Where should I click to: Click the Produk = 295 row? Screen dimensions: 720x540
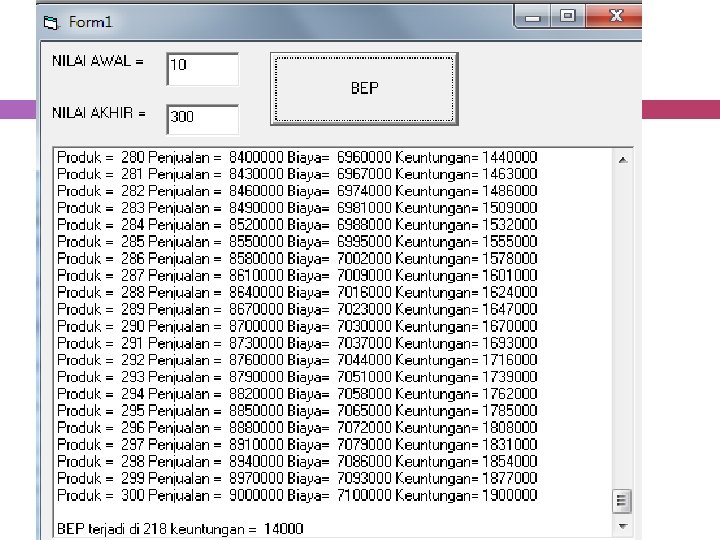pos(297,411)
